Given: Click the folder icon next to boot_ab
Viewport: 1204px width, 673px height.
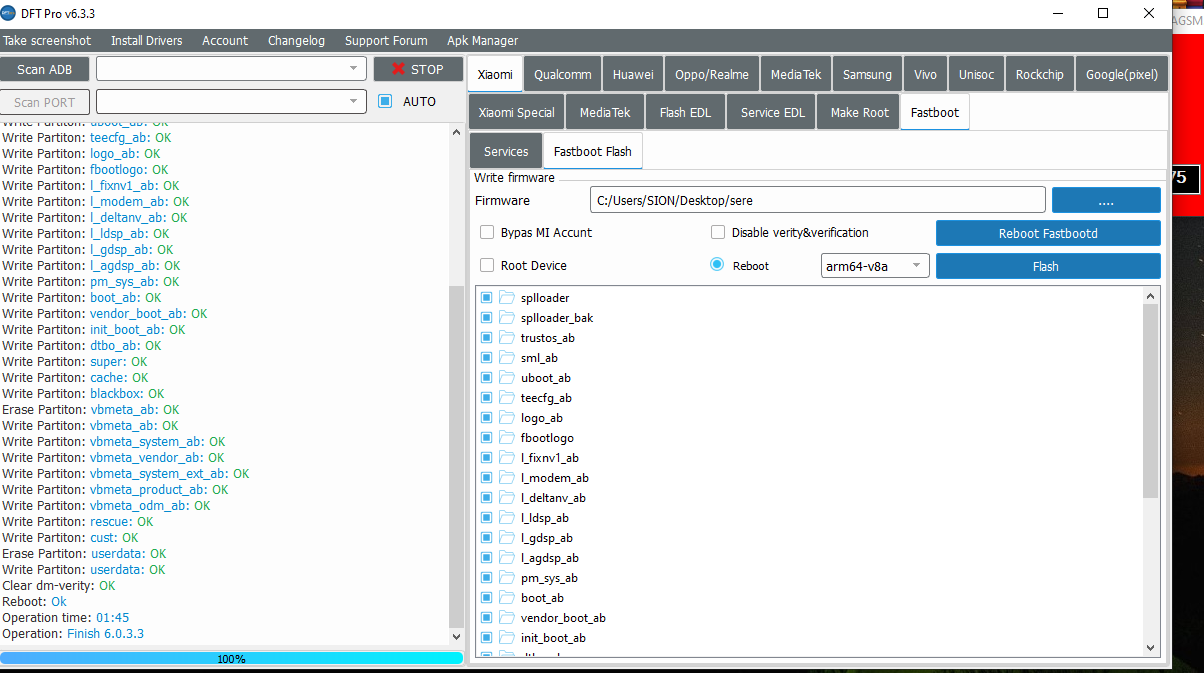Looking at the screenshot, I should click(506, 598).
